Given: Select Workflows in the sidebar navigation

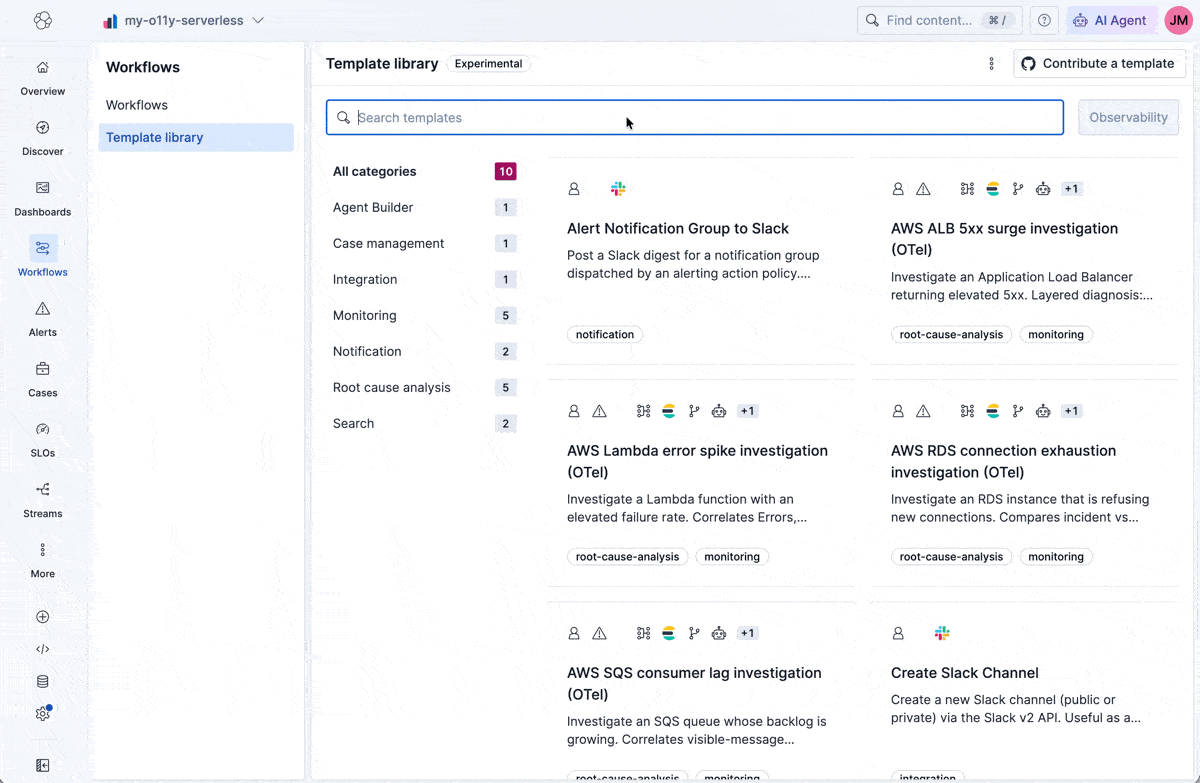Looking at the screenshot, I should click(43, 258).
